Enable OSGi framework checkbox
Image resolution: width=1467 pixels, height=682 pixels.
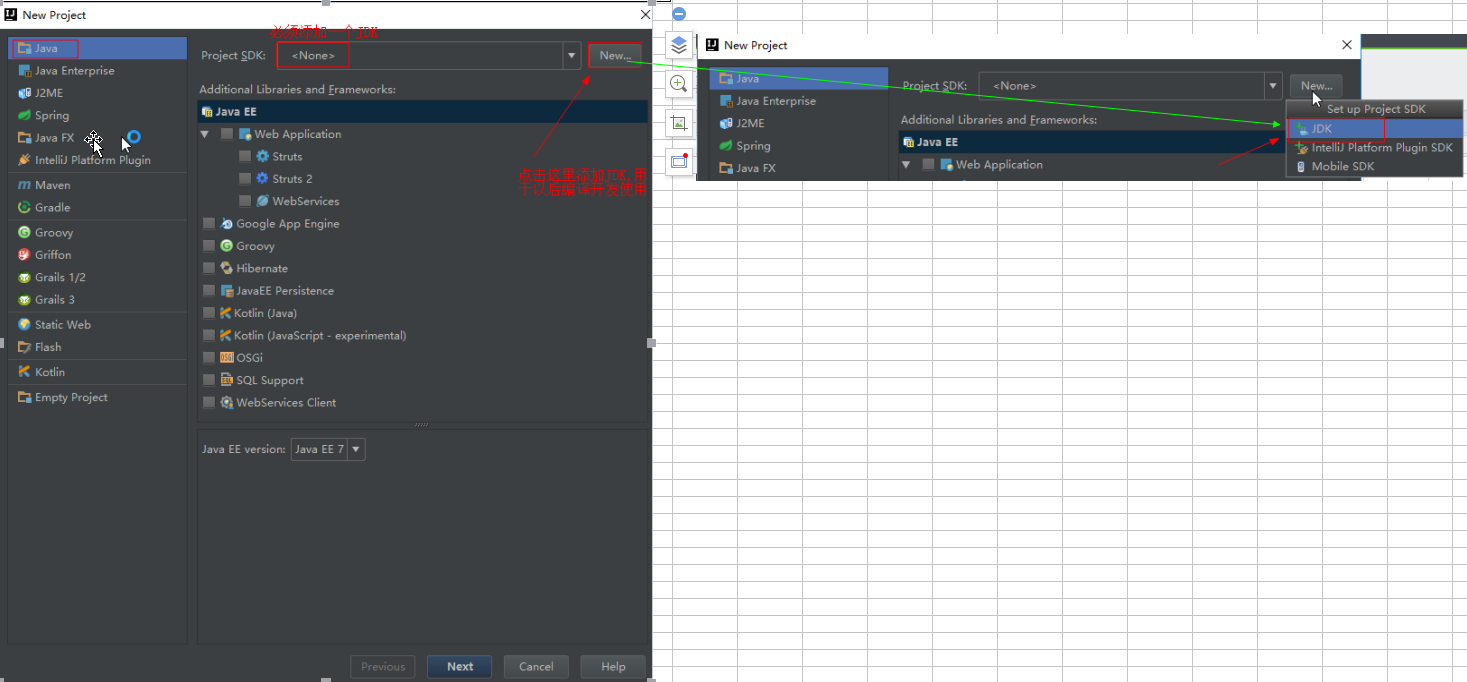pos(209,358)
